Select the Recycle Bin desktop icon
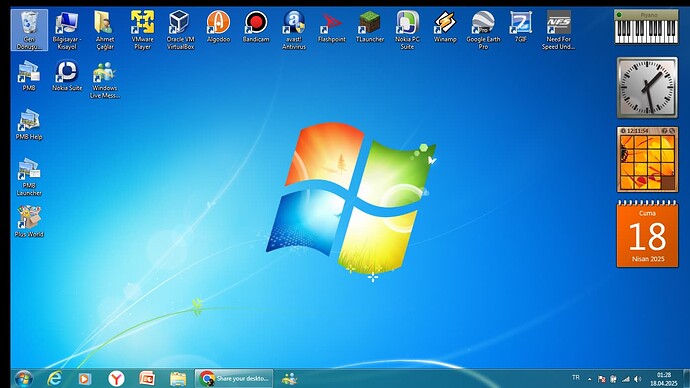This screenshot has height=388, width=690. [x=29, y=30]
